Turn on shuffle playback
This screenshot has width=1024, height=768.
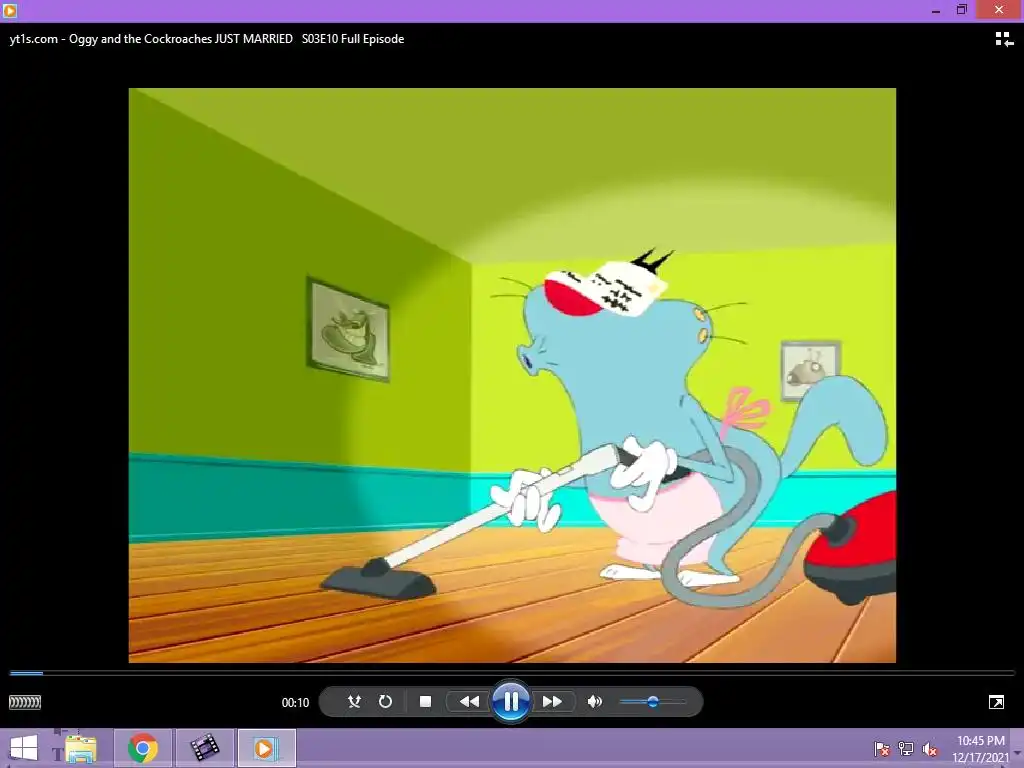coord(354,701)
